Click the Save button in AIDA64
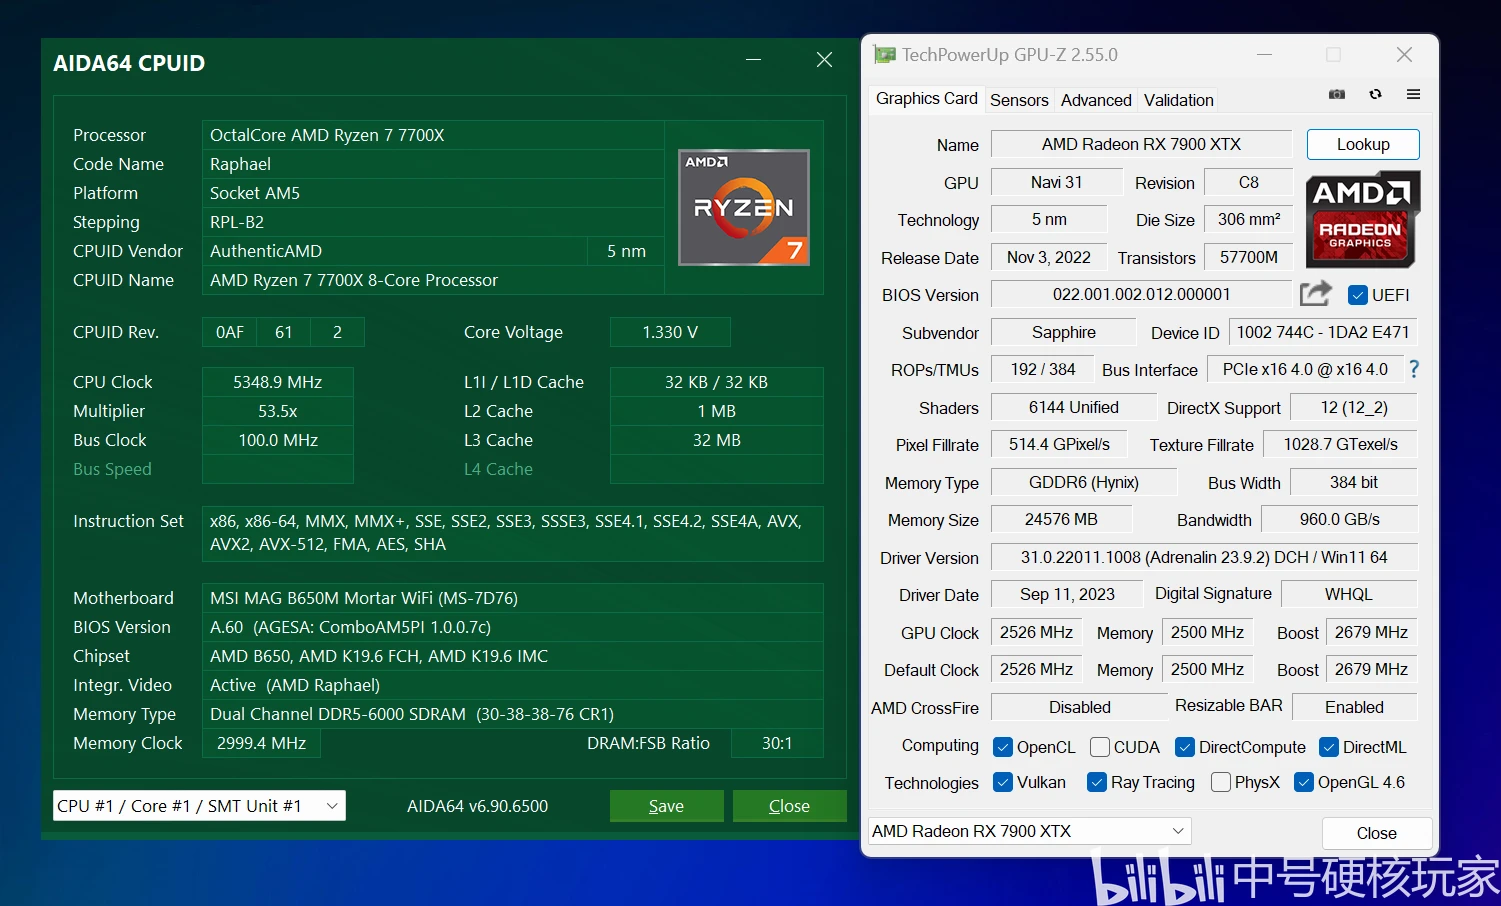1501x906 pixels. (x=666, y=806)
